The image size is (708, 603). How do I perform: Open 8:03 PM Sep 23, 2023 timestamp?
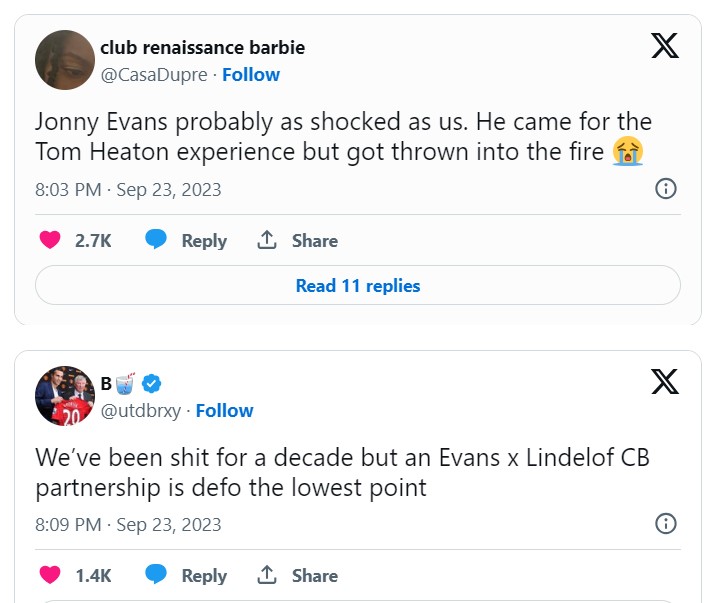tap(128, 189)
